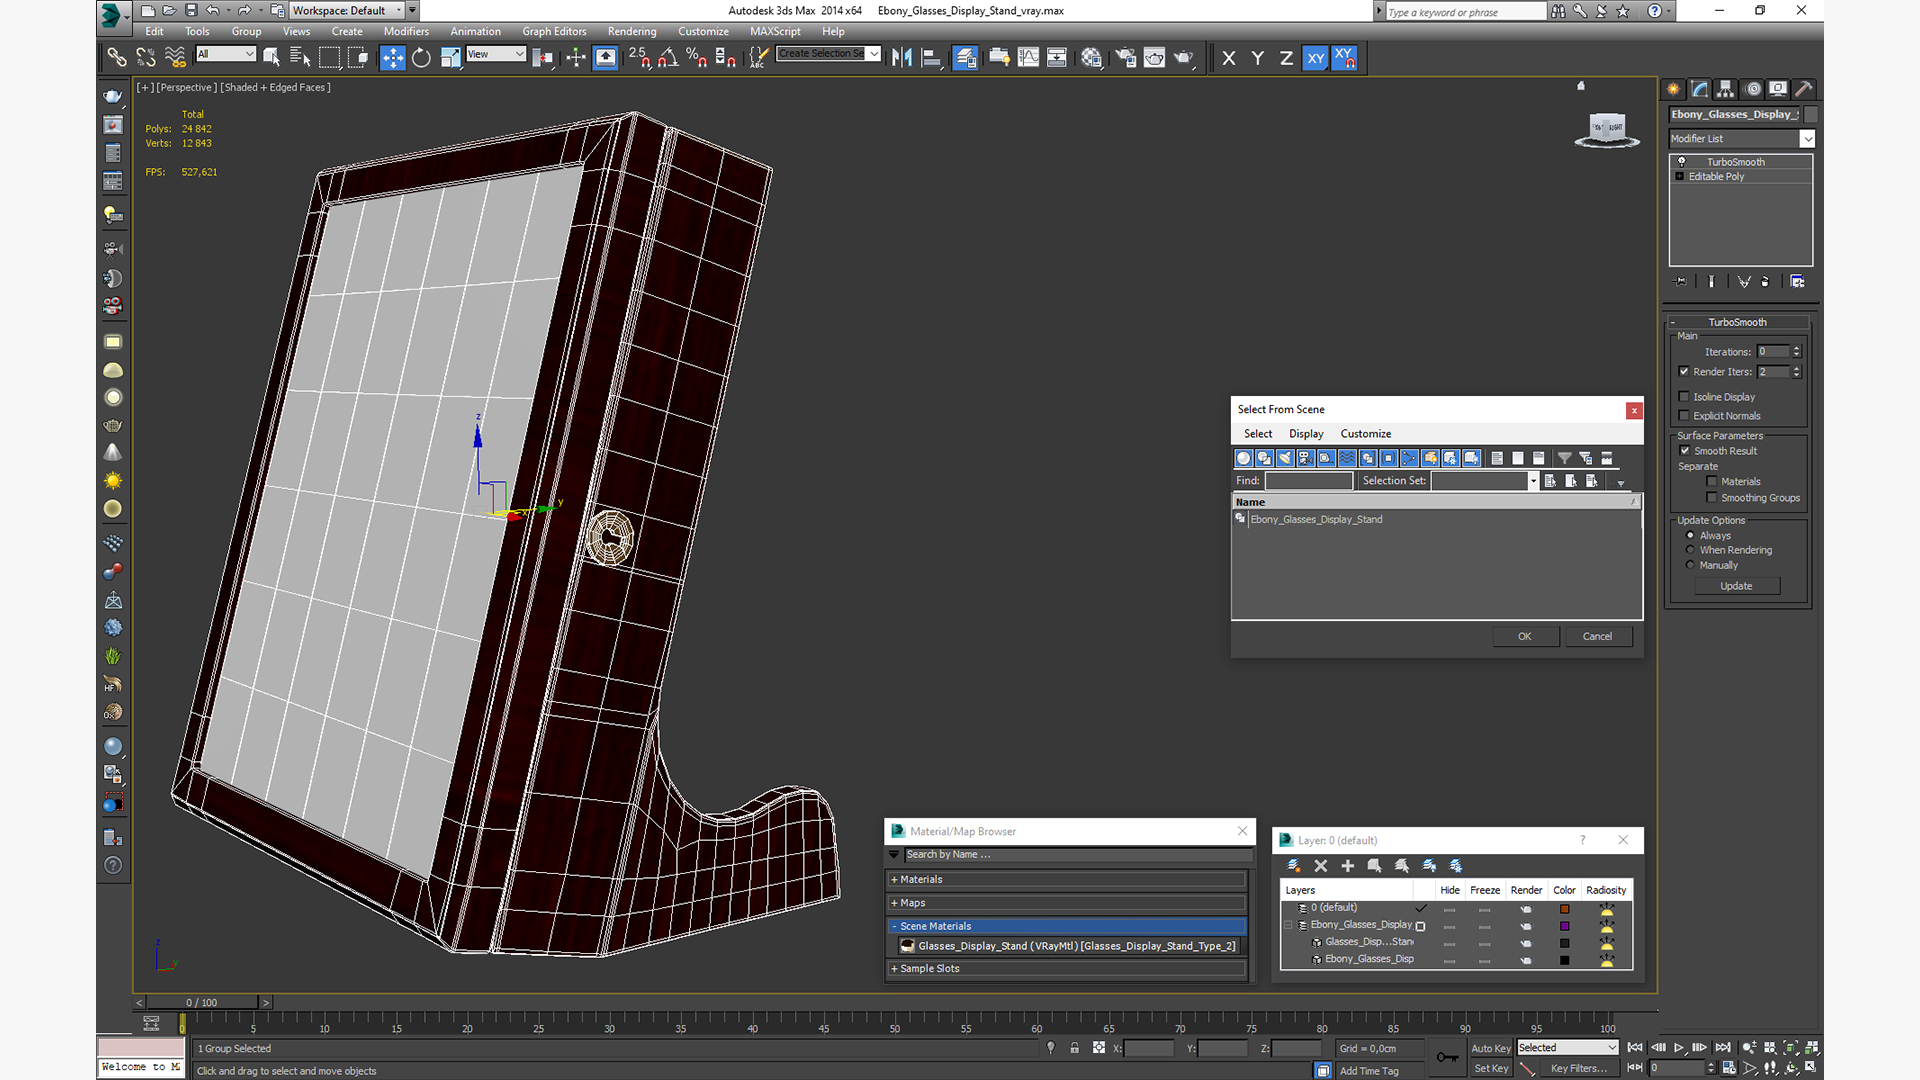Toggle the Percent Snap icon

point(697,58)
